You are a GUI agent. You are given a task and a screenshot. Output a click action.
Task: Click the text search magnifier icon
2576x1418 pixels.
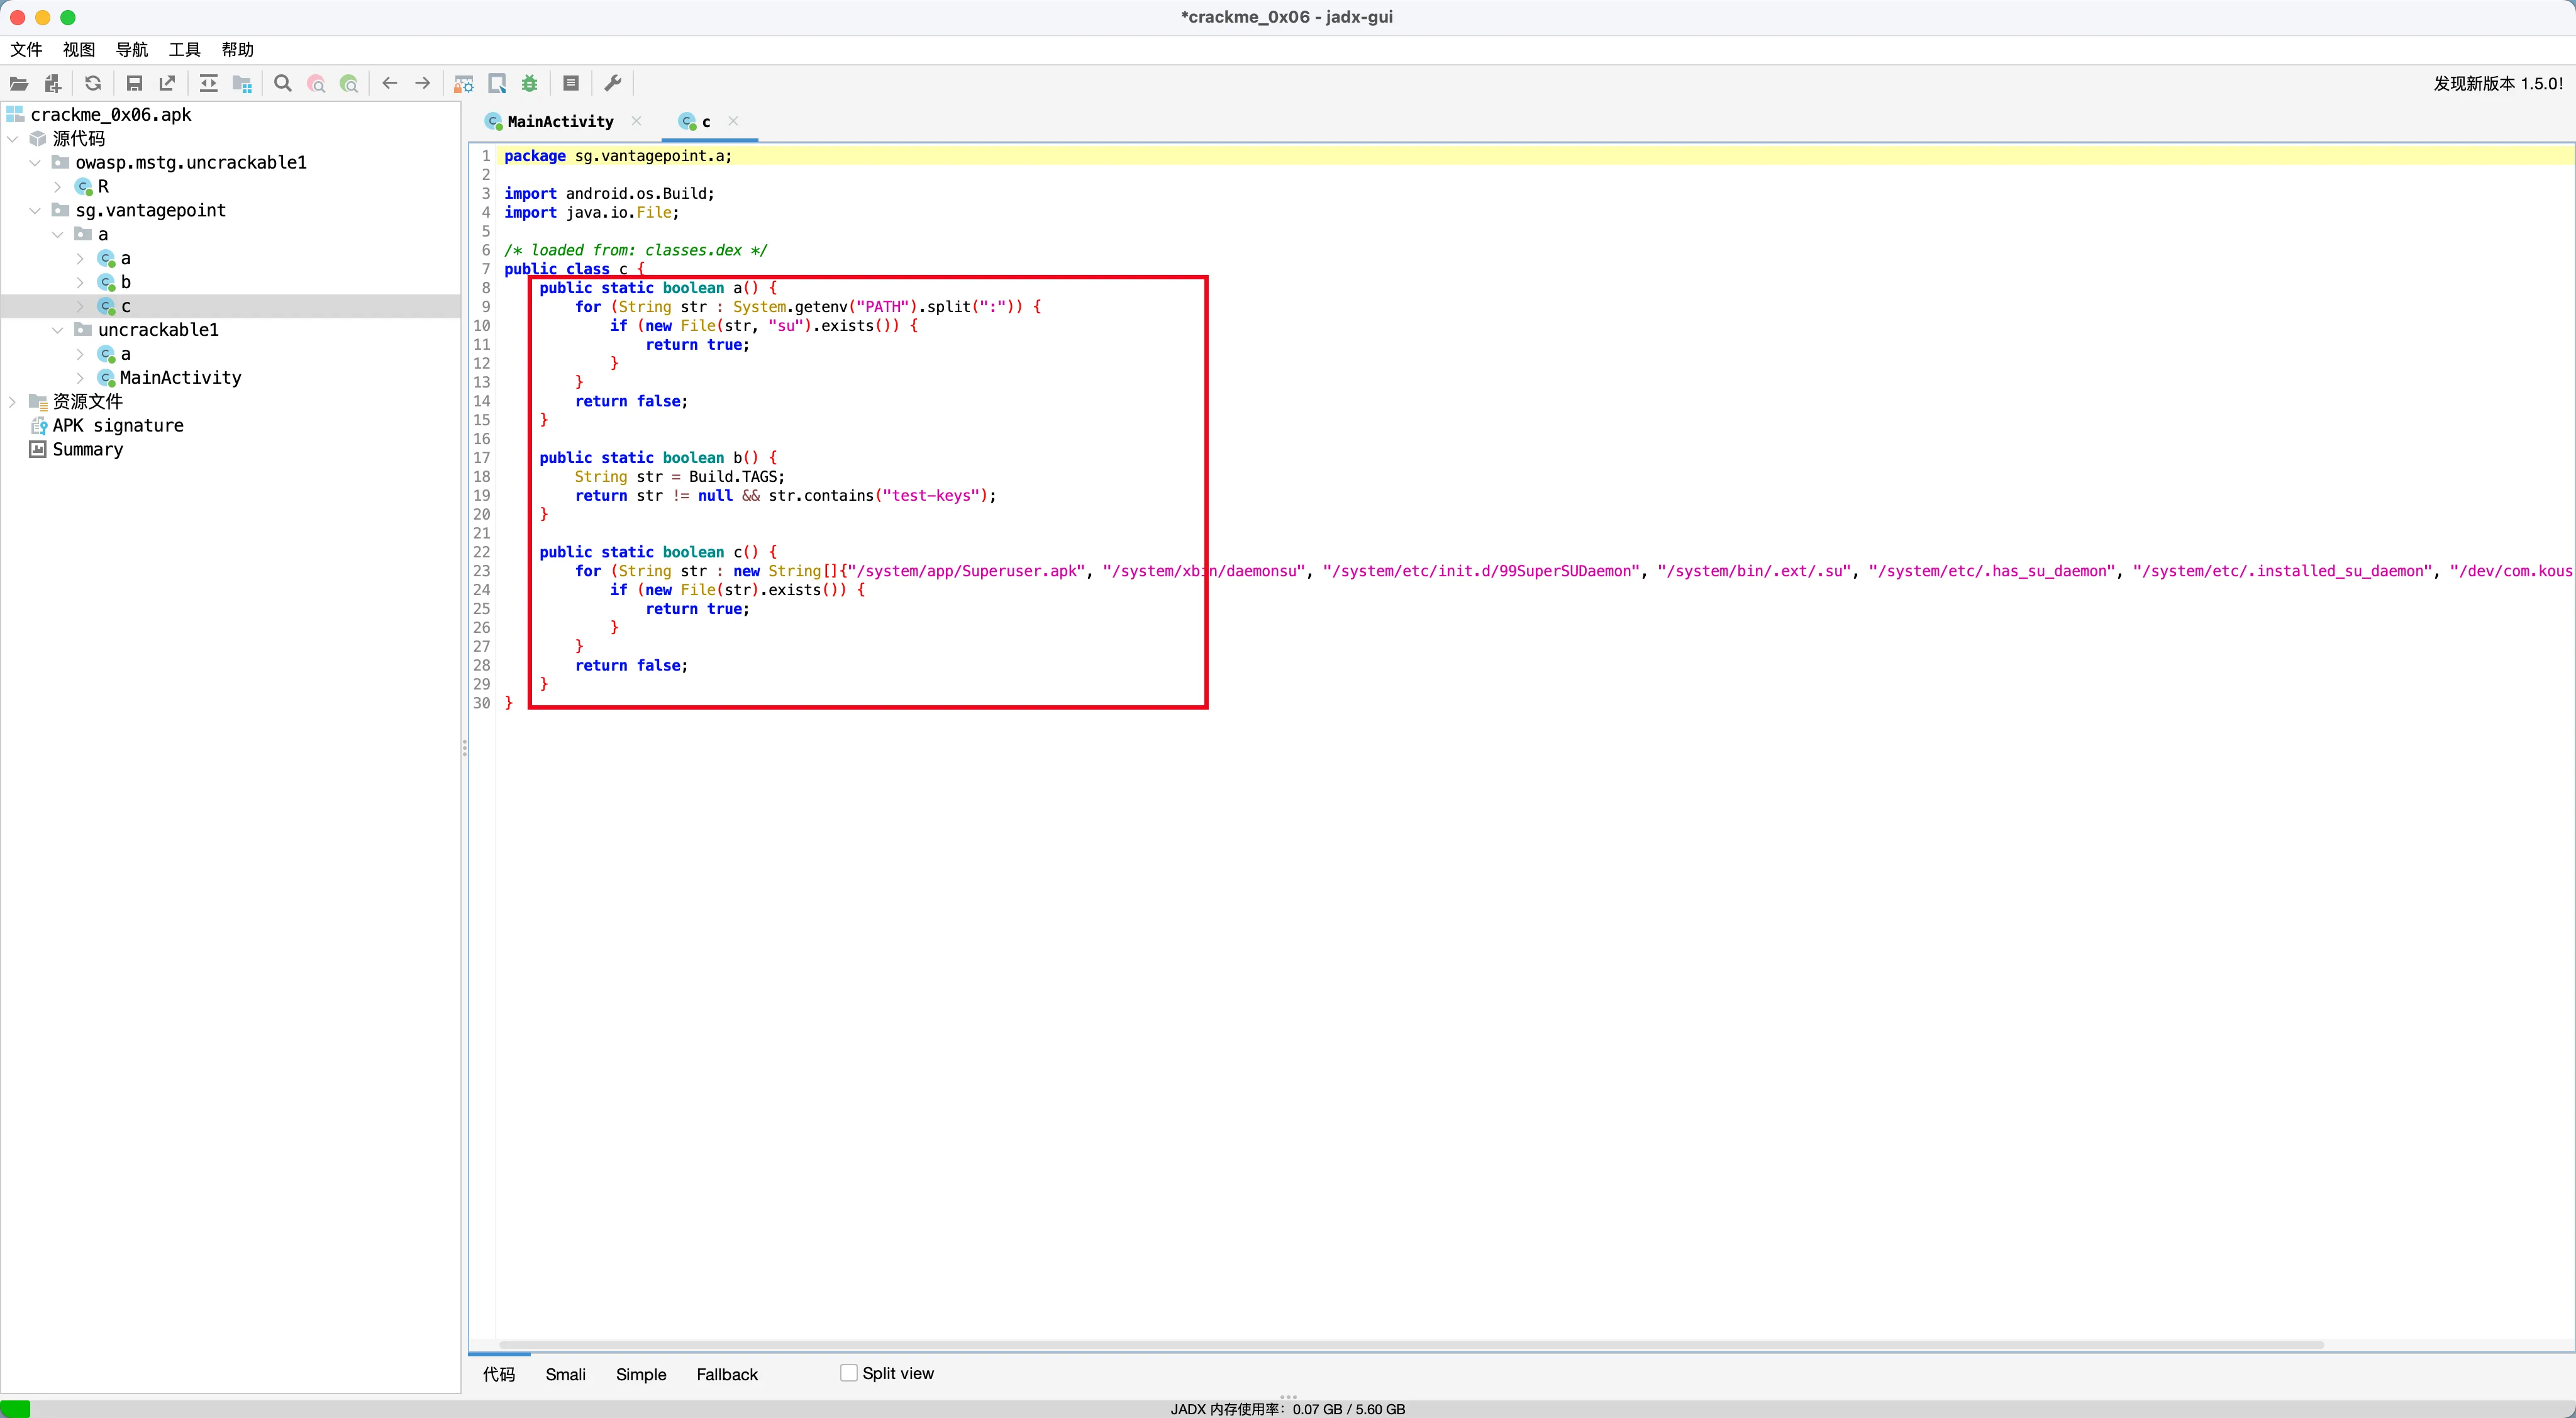283,84
